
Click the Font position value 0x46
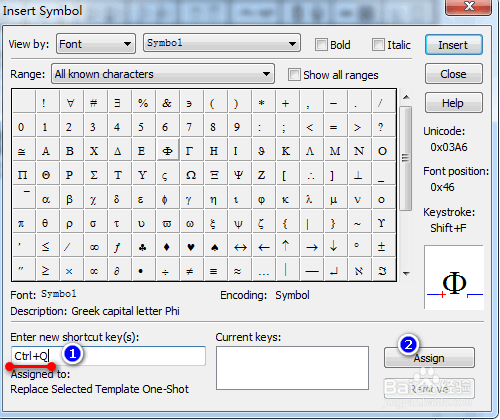[442, 187]
